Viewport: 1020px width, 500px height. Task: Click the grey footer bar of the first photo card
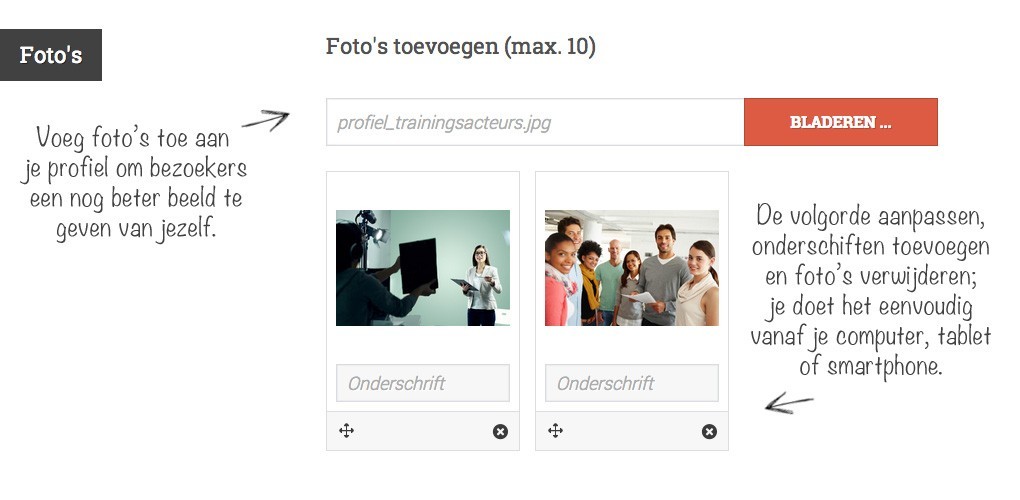(423, 430)
